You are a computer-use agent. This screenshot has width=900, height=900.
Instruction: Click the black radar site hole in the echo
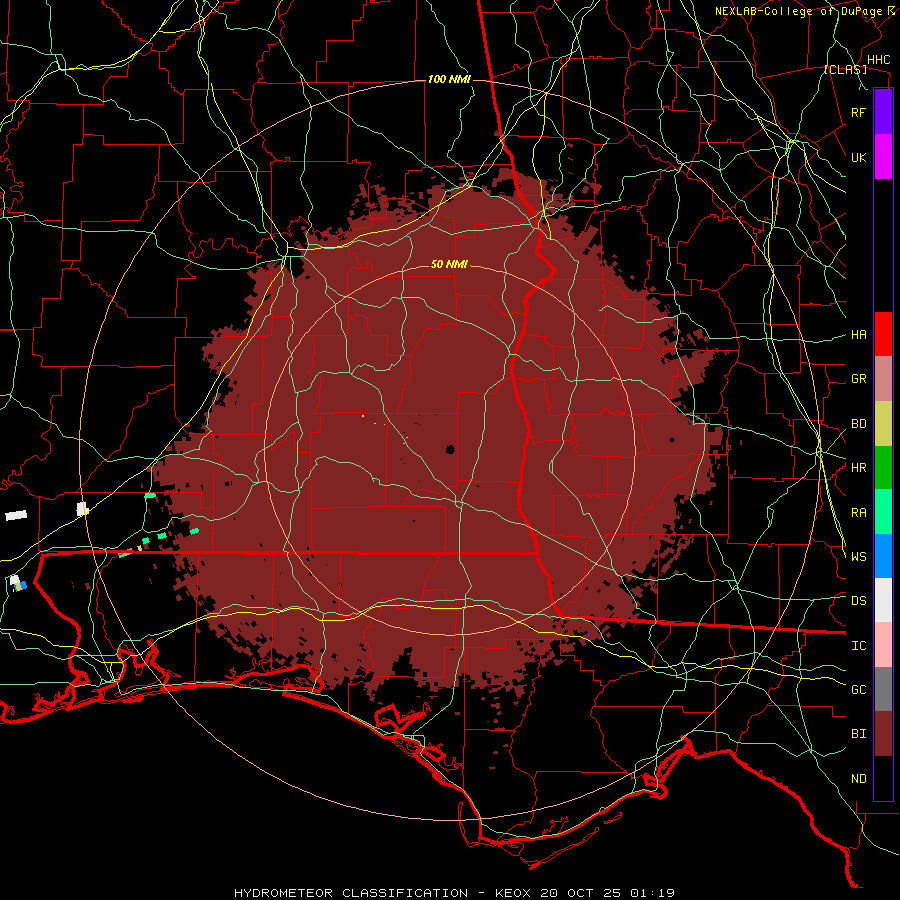click(x=451, y=449)
